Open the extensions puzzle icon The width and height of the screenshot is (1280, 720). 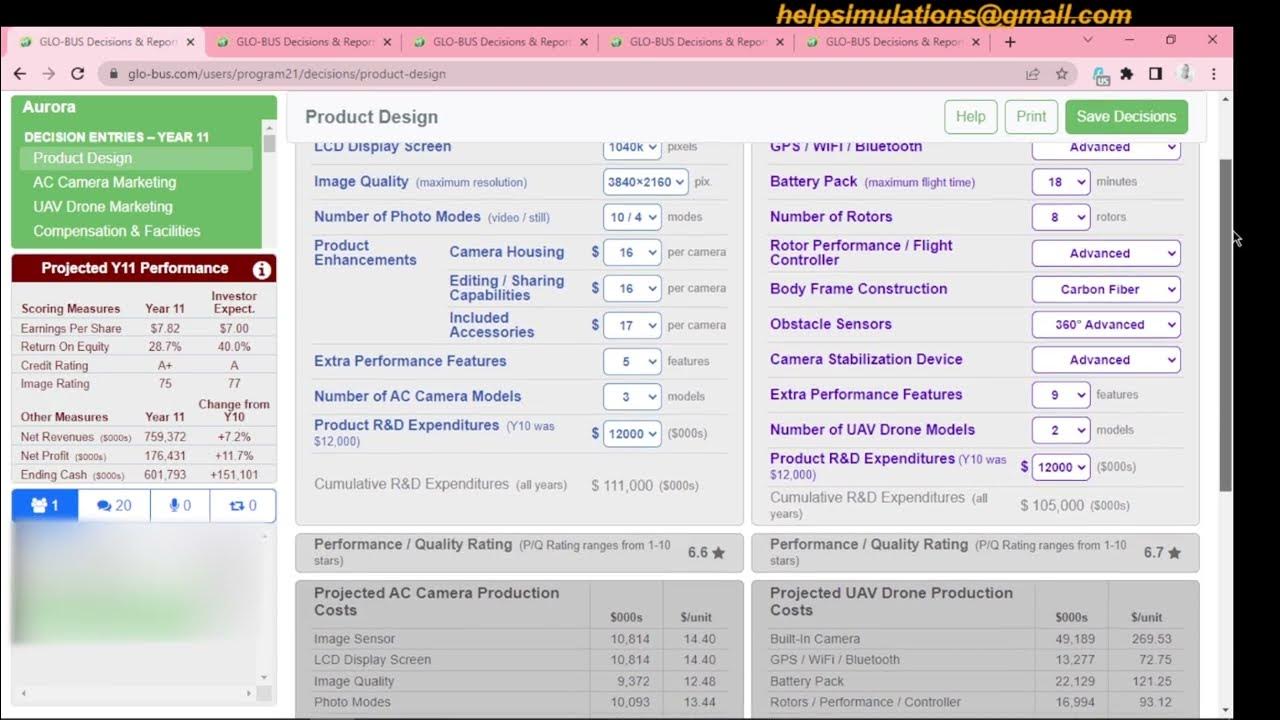1127,74
